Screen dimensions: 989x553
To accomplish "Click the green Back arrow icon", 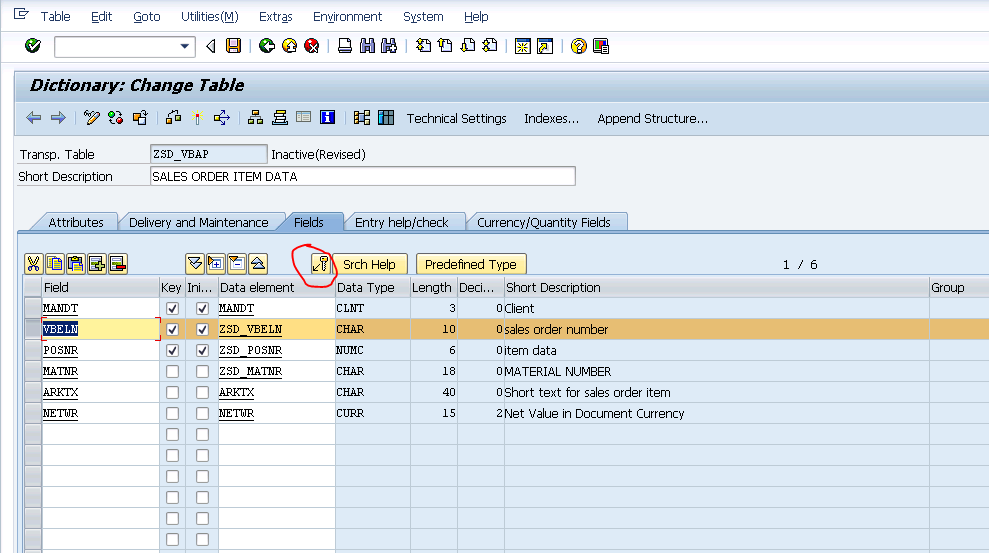I will point(267,46).
